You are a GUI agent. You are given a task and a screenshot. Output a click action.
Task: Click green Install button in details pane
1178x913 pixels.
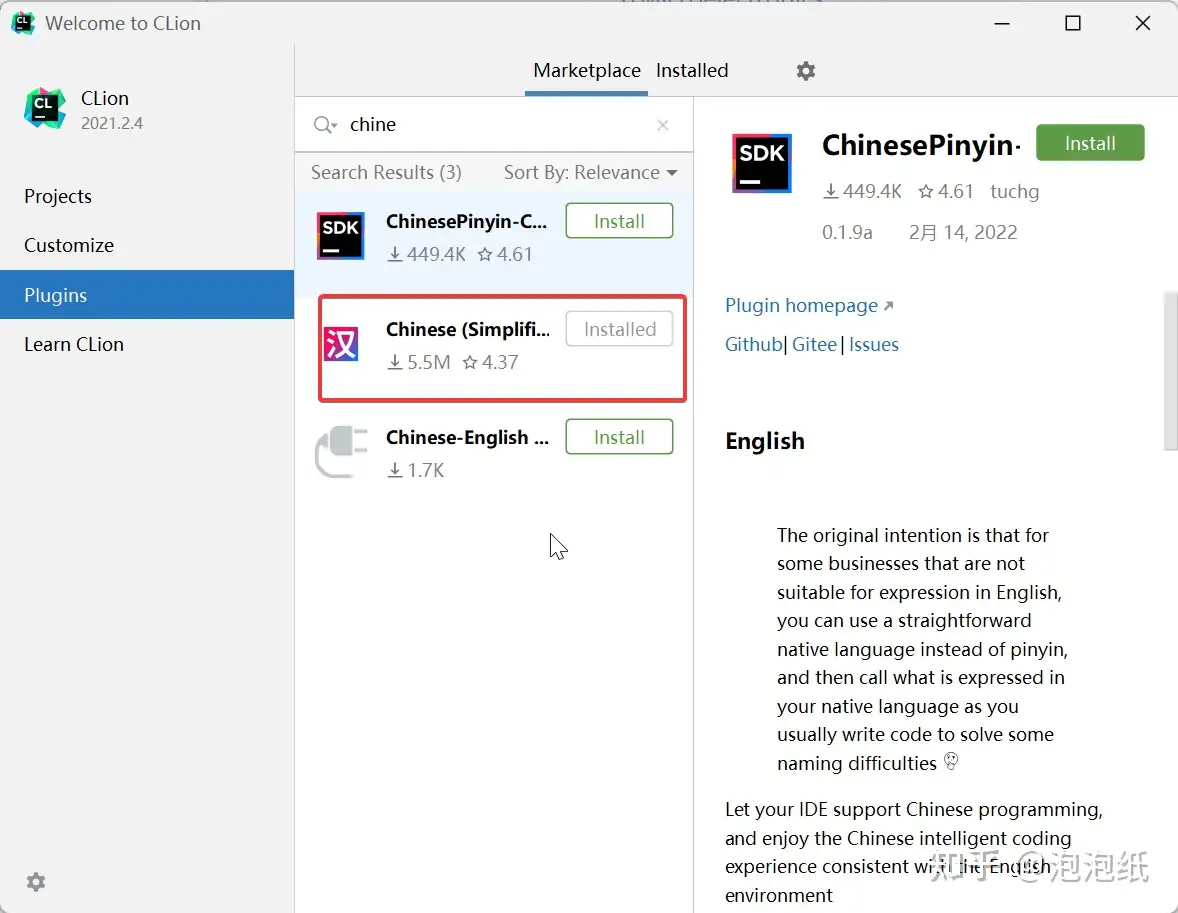tap(1090, 143)
